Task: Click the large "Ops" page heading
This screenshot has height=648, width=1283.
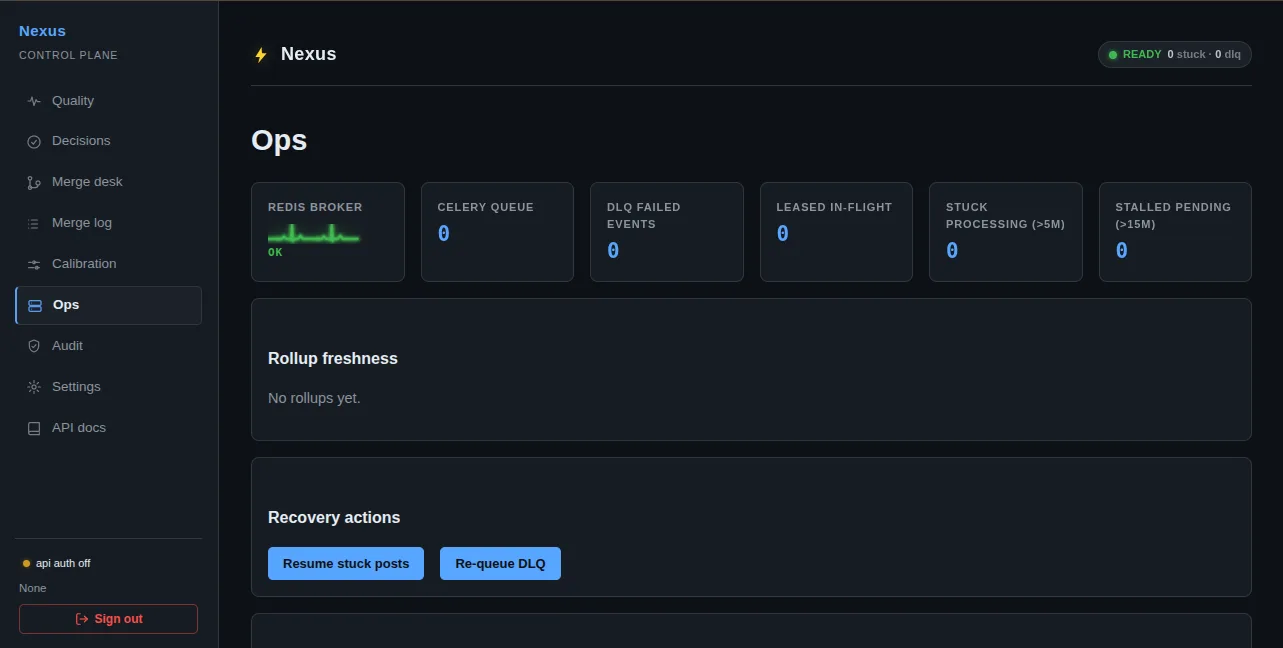Action: click(x=279, y=140)
